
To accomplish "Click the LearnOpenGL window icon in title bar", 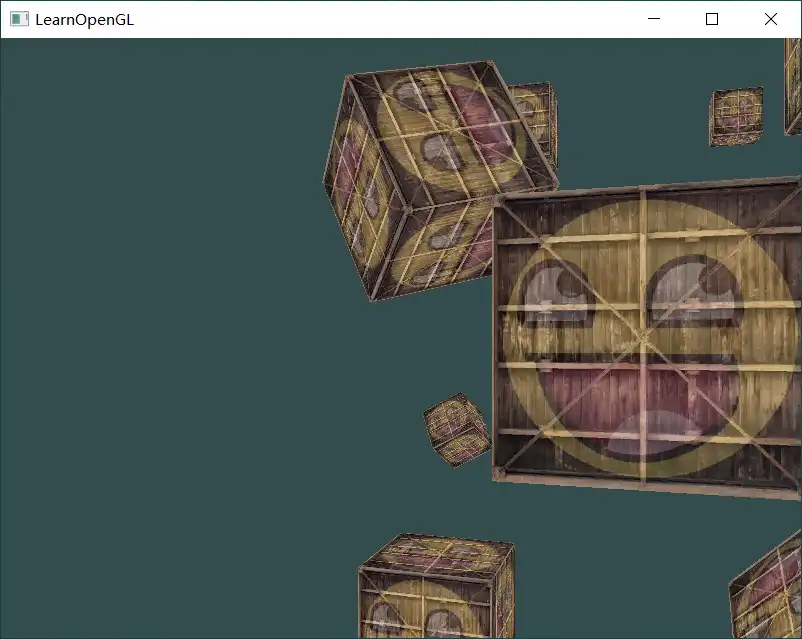I will 19,19.
